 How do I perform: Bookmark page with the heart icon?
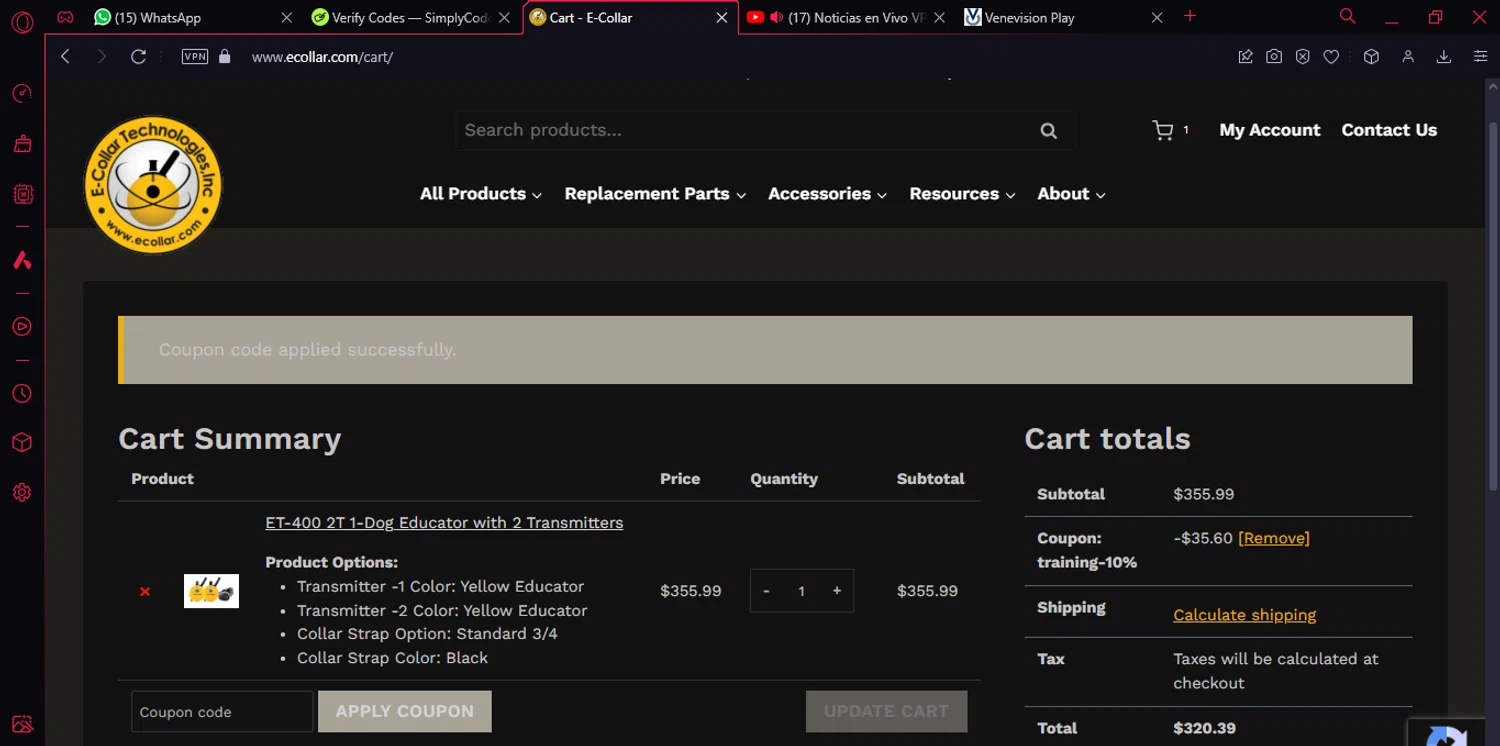[x=1331, y=57]
